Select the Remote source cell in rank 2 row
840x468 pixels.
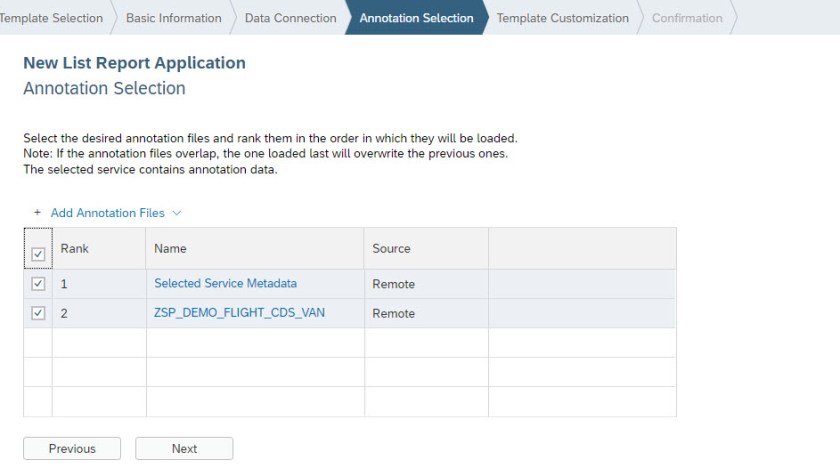(x=393, y=313)
